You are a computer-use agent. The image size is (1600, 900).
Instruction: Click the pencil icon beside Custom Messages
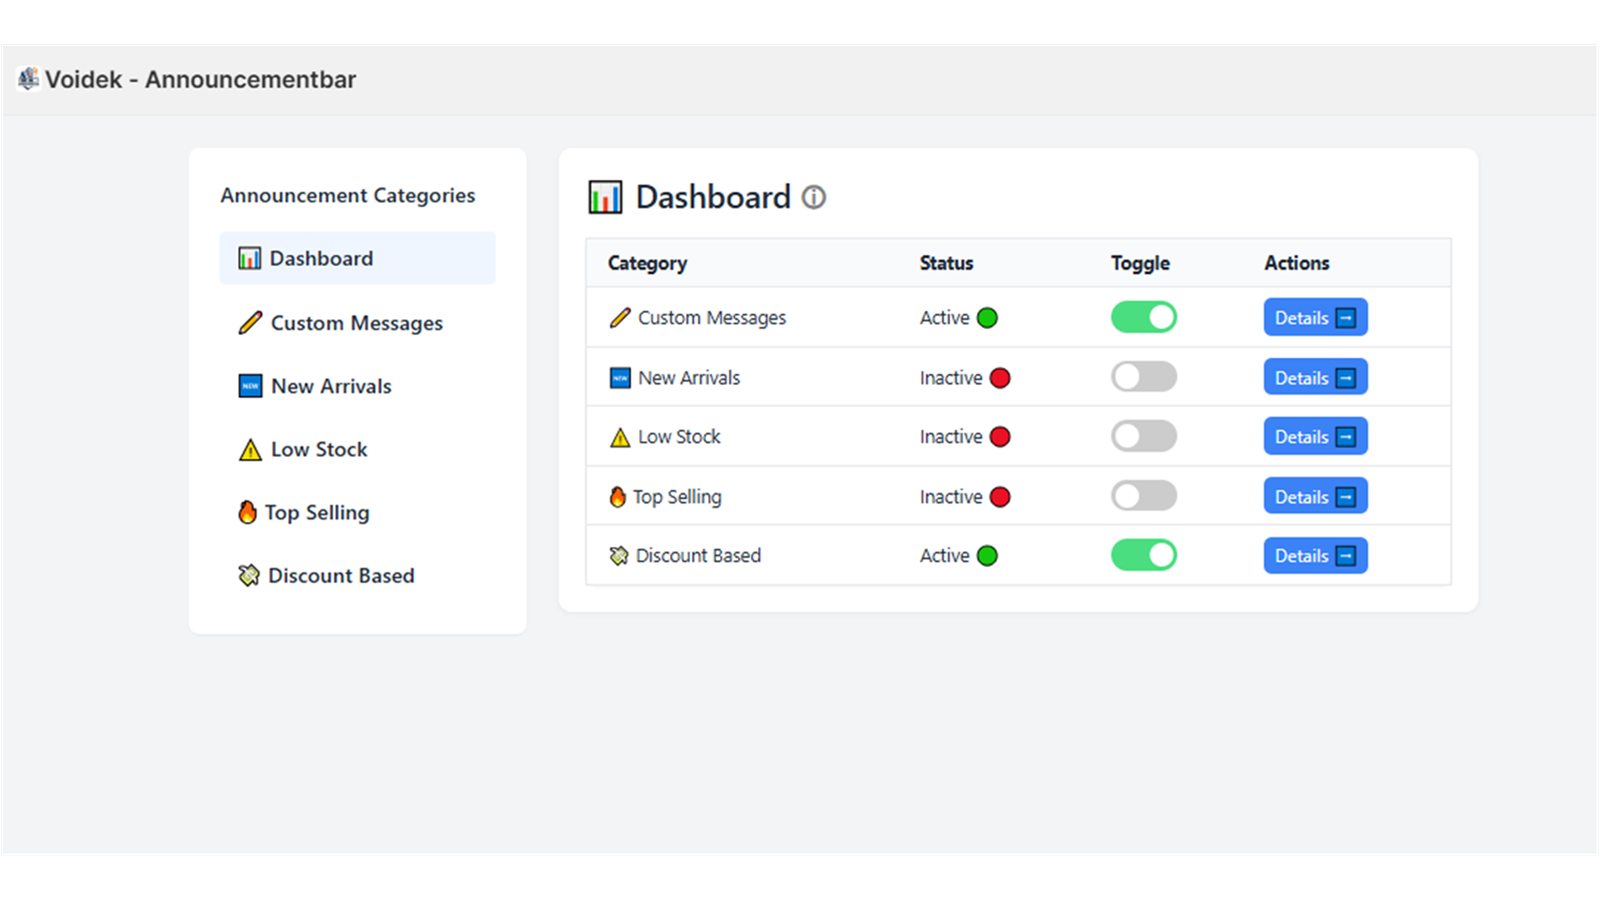pos(249,323)
